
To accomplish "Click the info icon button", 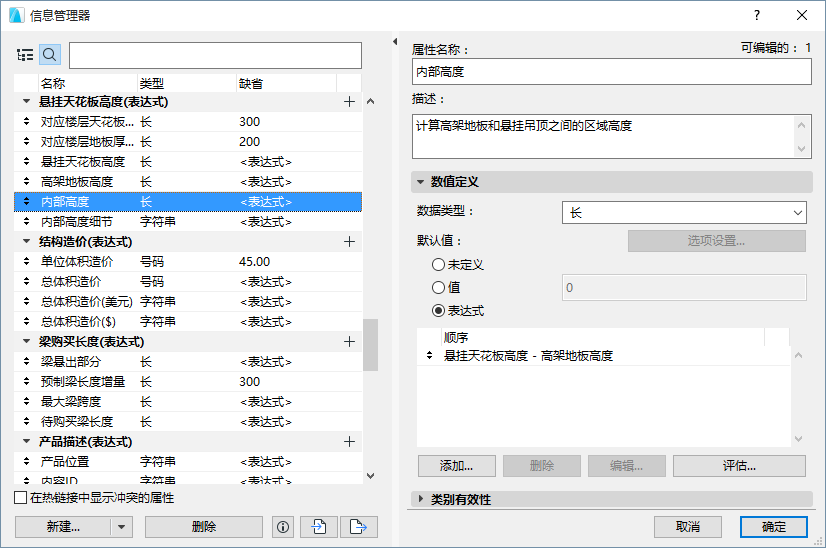I will click(x=283, y=527).
